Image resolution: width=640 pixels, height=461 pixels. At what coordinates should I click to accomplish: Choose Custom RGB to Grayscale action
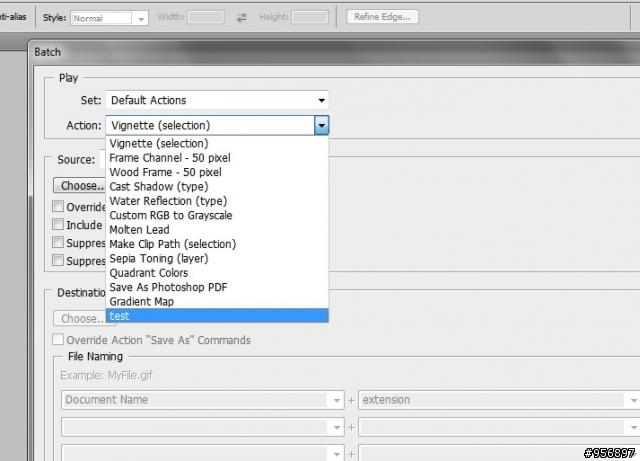tap(217, 215)
